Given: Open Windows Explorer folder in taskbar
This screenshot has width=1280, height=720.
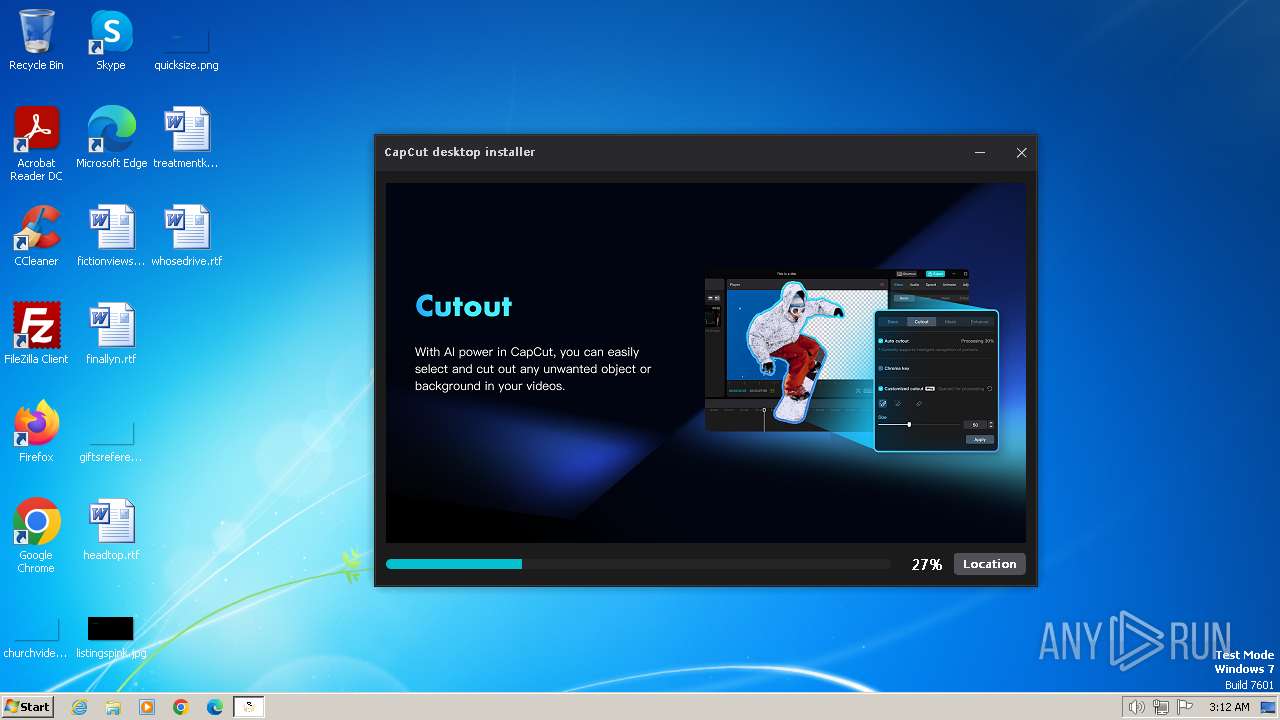Looking at the screenshot, I should [x=113, y=707].
